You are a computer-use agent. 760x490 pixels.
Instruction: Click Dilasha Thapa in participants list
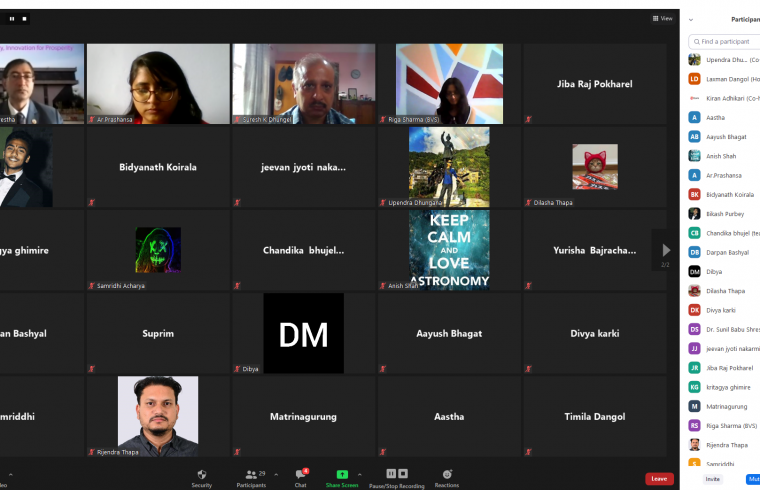pos(724,291)
